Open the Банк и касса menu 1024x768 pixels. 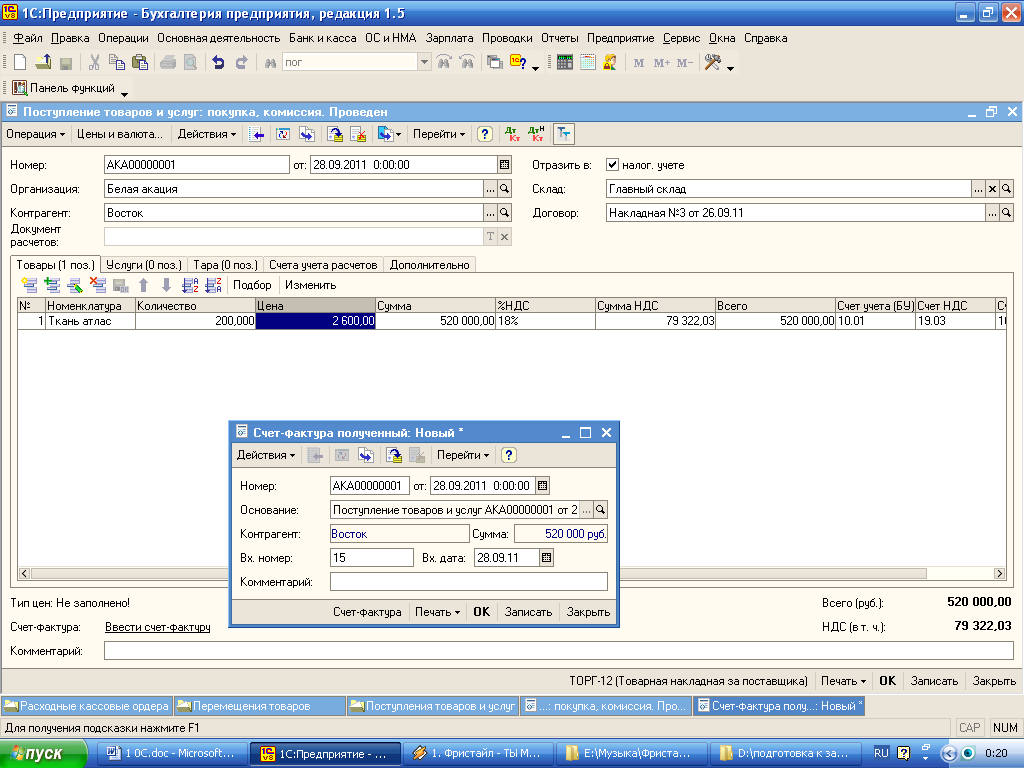(323, 38)
